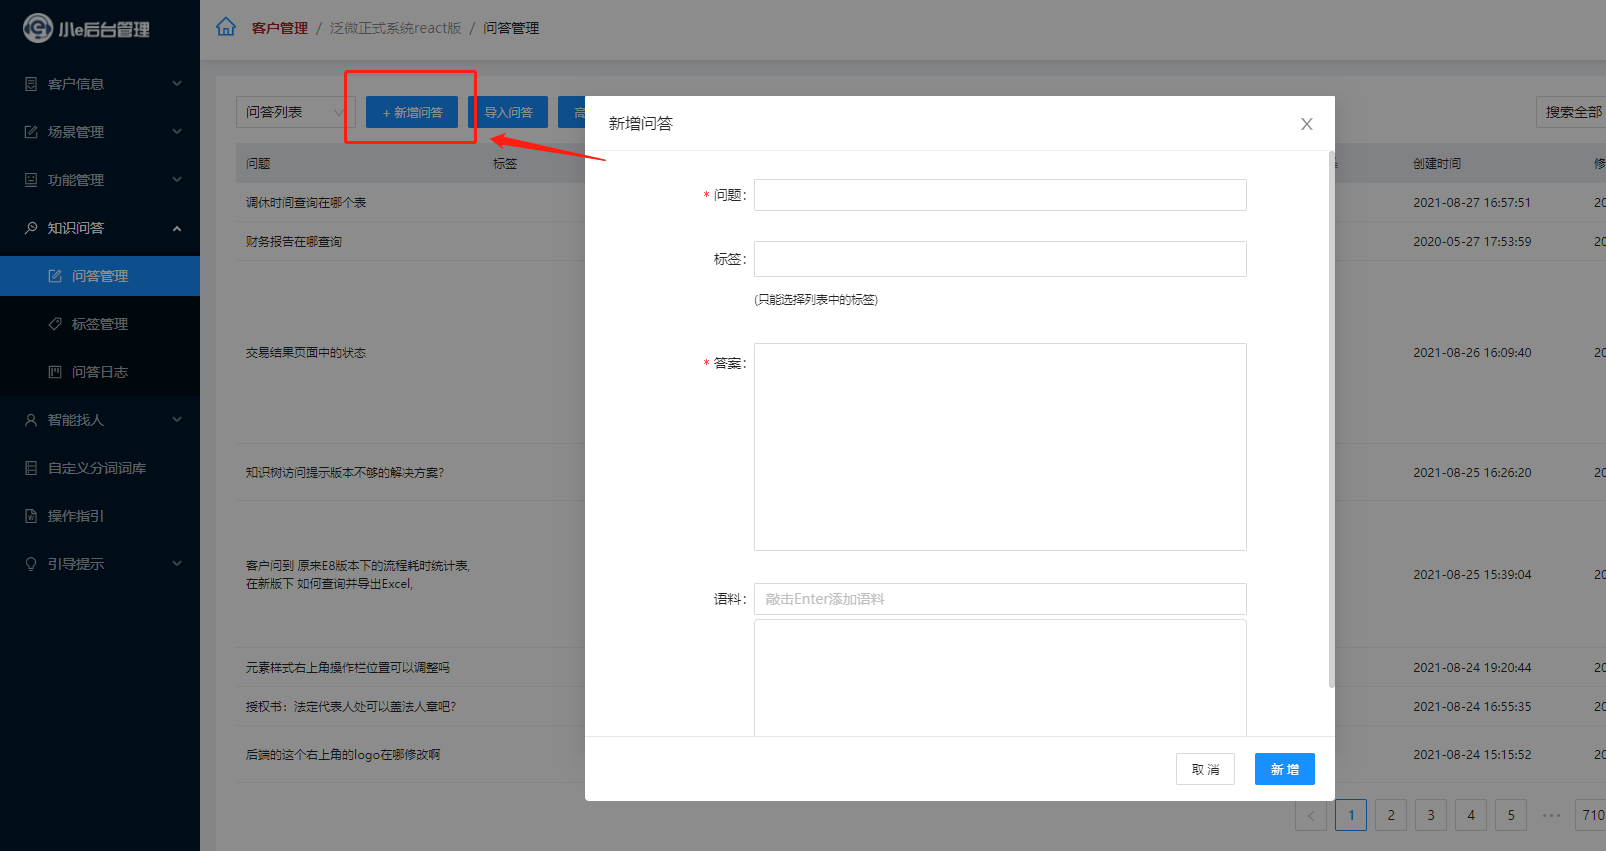Click the 泛微正式系统react版 breadcrumb link

(396, 28)
